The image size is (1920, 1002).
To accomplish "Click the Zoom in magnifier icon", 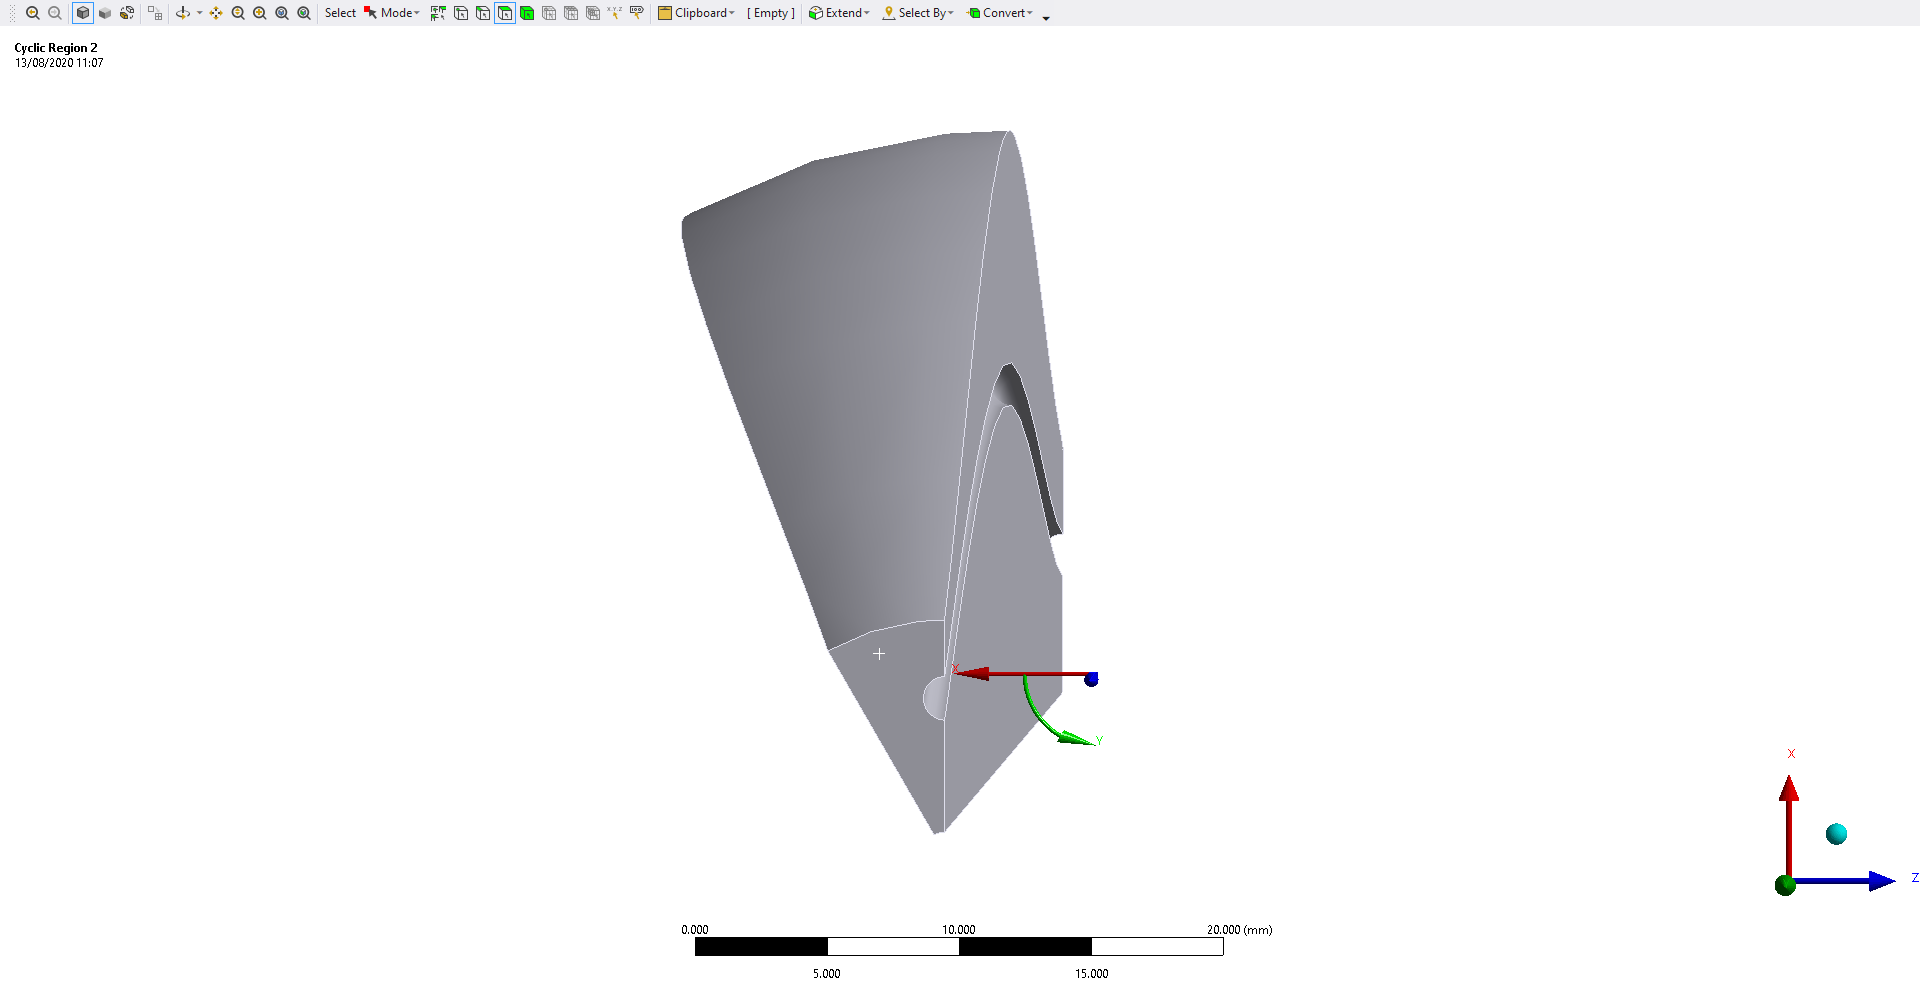I will click(x=260, y=13).
